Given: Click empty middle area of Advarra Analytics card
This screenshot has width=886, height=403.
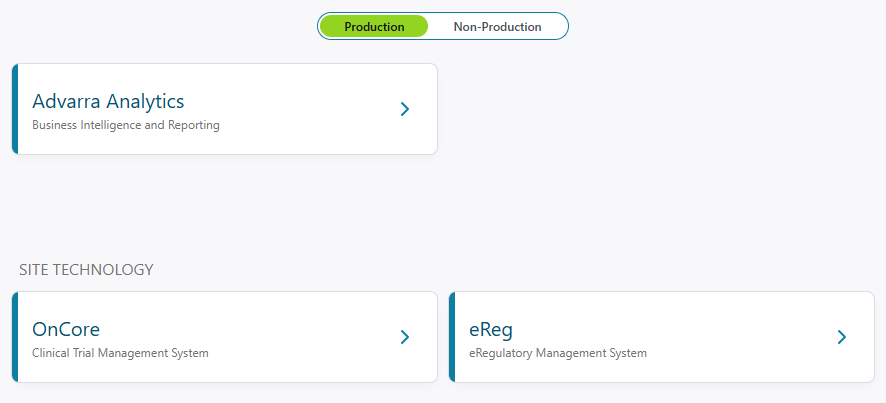Looking at the screenshot, I should point(300,109).
